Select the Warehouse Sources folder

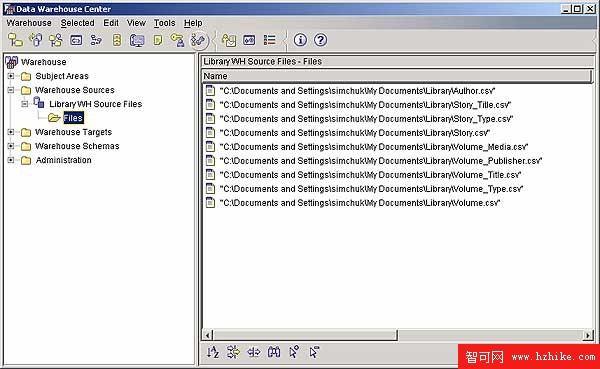coord(75,90)
